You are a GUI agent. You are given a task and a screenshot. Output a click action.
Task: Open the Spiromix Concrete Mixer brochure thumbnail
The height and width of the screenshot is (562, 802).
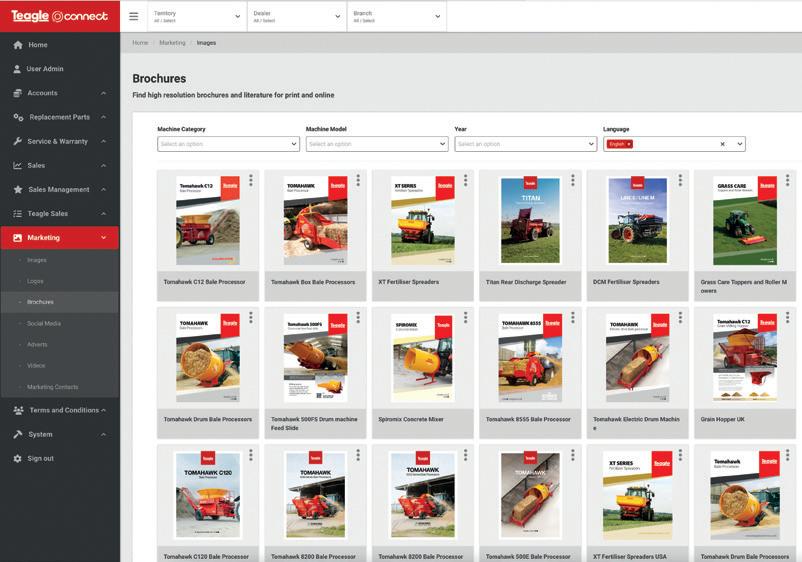coord(423,357)
